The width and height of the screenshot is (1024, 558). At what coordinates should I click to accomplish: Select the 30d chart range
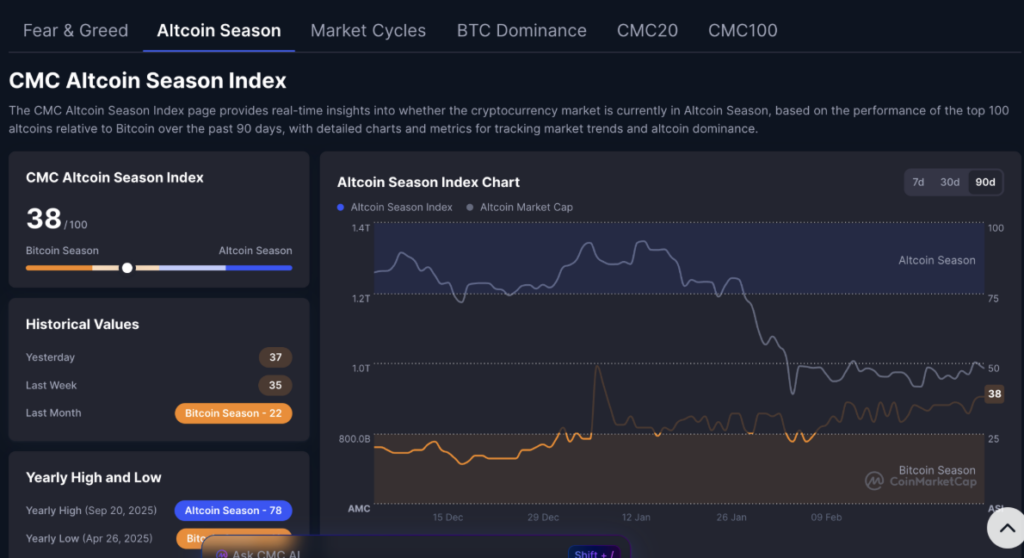pos(950,182)
